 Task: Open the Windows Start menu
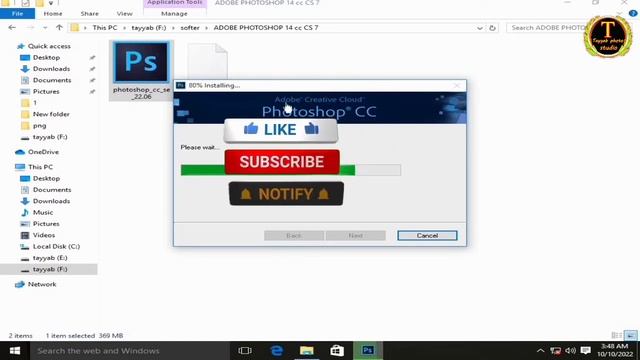[x=15, y=351]
